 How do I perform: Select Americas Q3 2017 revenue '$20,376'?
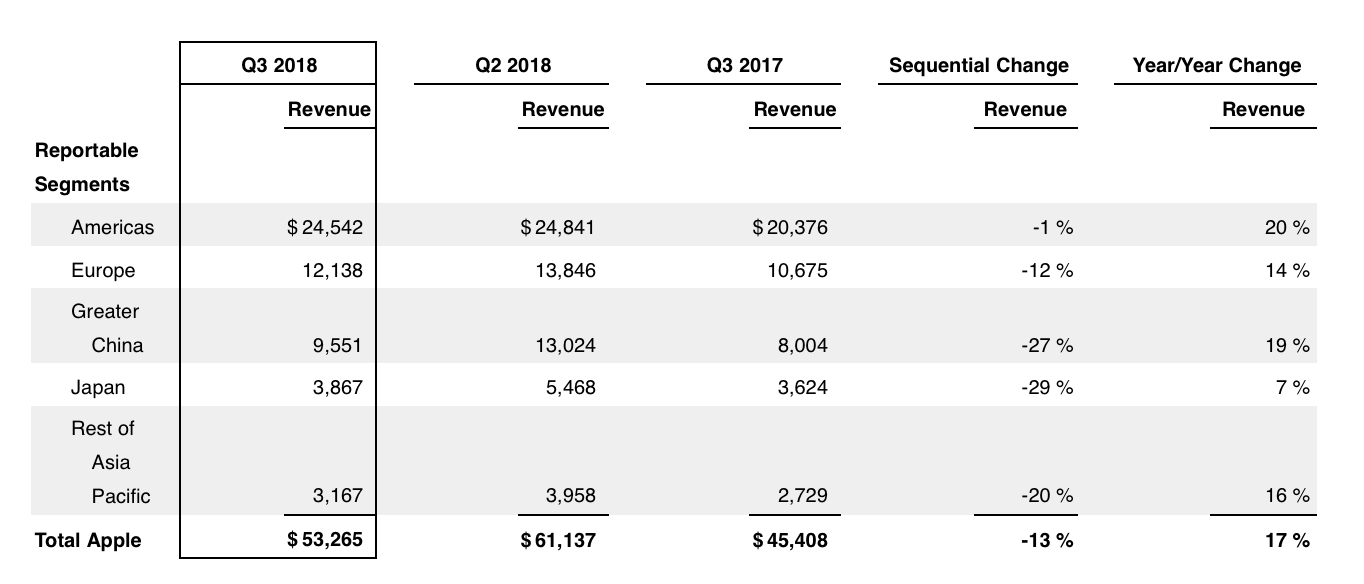pyautogui.click(x=790, y=227)
